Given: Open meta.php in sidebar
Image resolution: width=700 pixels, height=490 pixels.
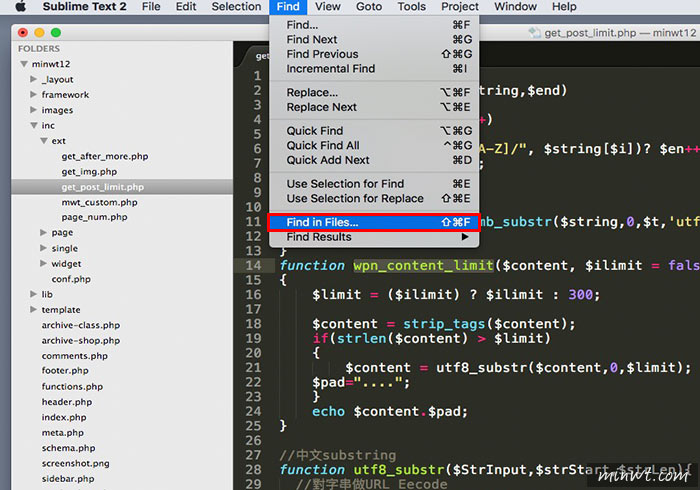Looking at the screenshot, I should [62, 432].
